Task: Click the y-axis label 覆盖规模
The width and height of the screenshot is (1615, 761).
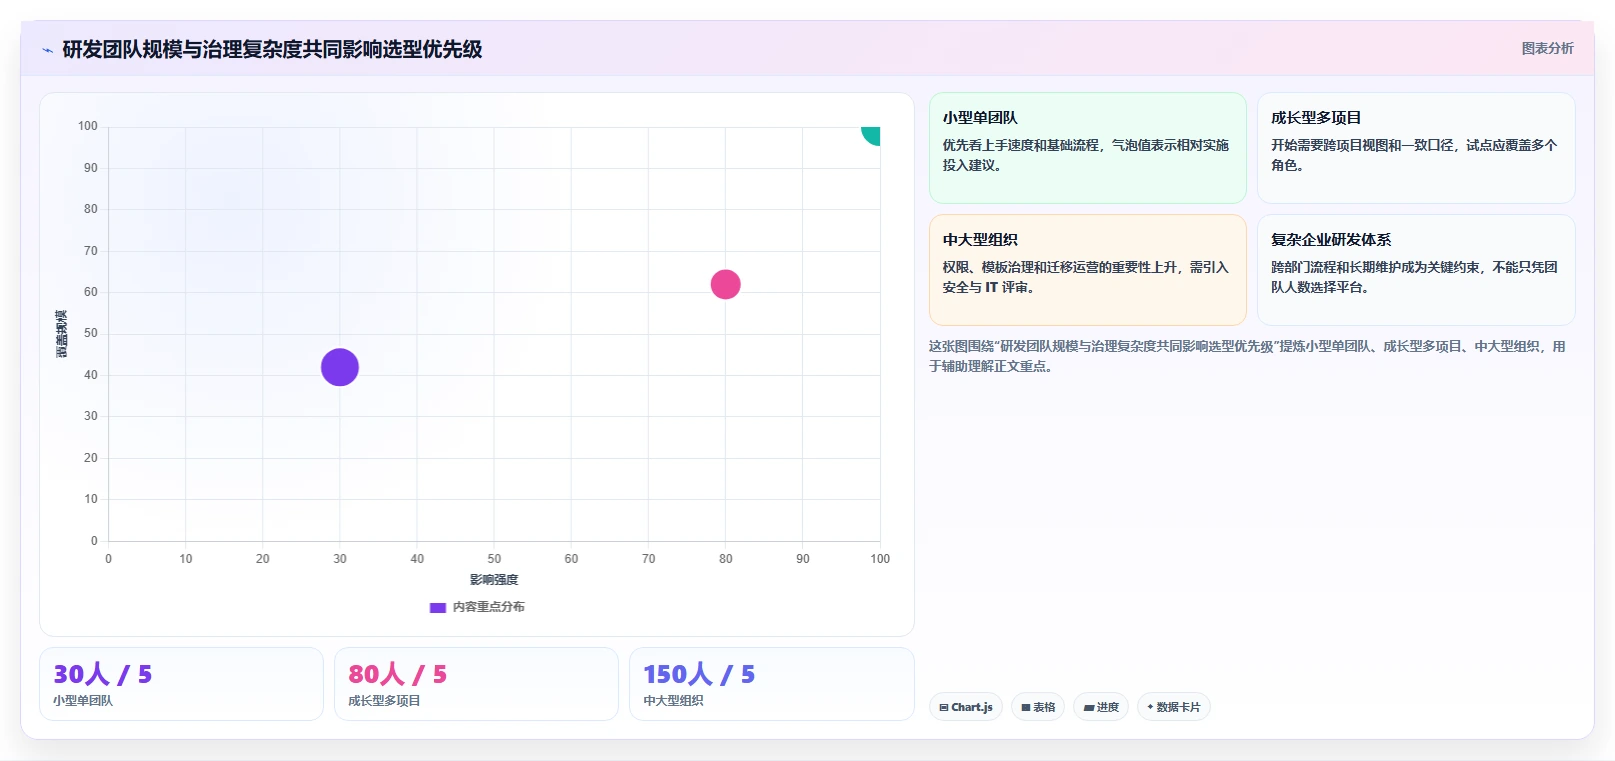Action: point(62,334)
